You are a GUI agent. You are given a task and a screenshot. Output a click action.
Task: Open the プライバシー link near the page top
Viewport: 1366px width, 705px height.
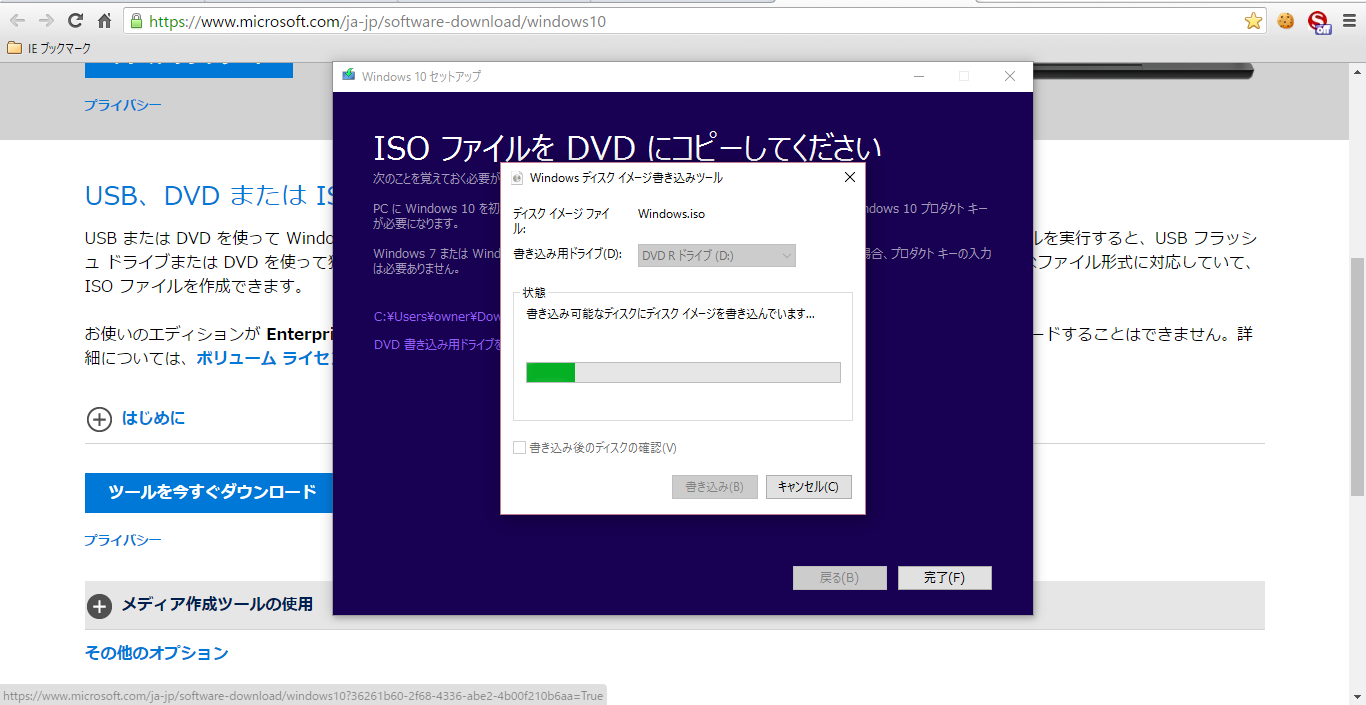click(x=122, y=105)
